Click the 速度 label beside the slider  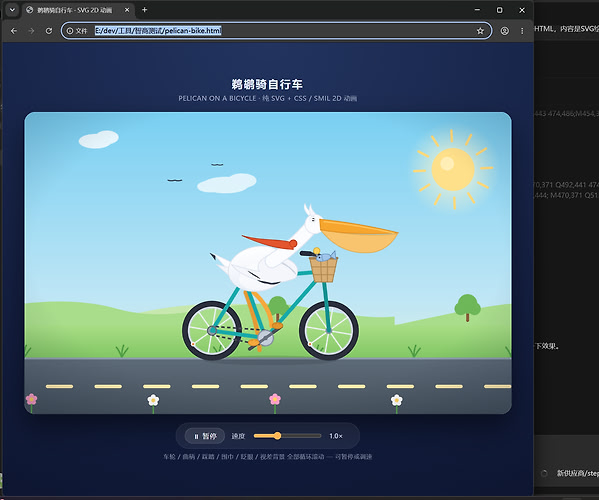point(238,436)
